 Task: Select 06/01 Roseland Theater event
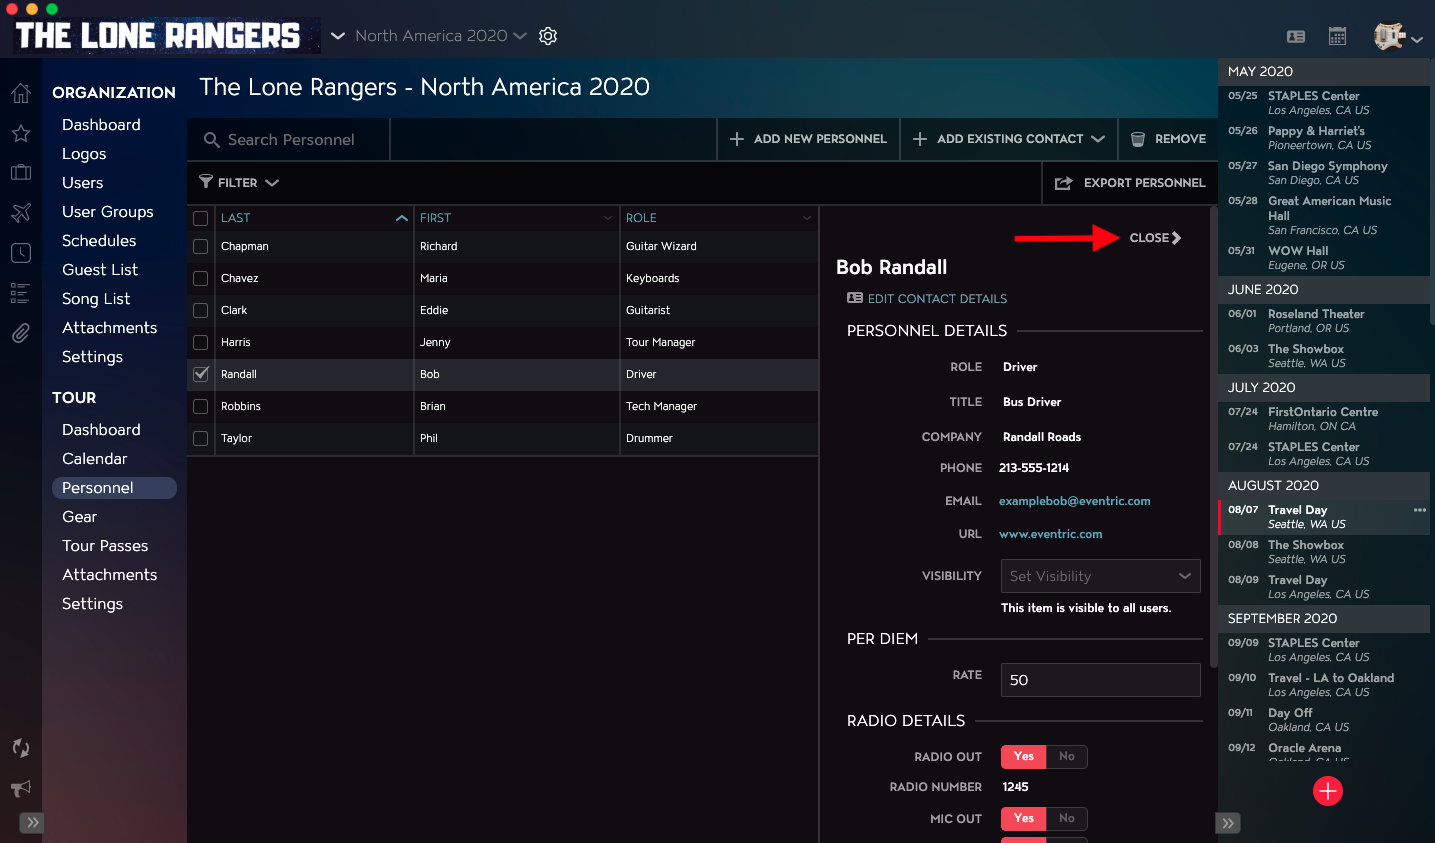(x=1324, y=321)
